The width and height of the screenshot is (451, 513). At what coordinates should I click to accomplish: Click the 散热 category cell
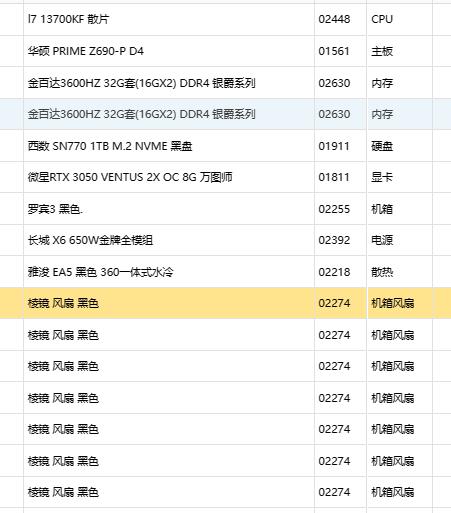point(399,272)
